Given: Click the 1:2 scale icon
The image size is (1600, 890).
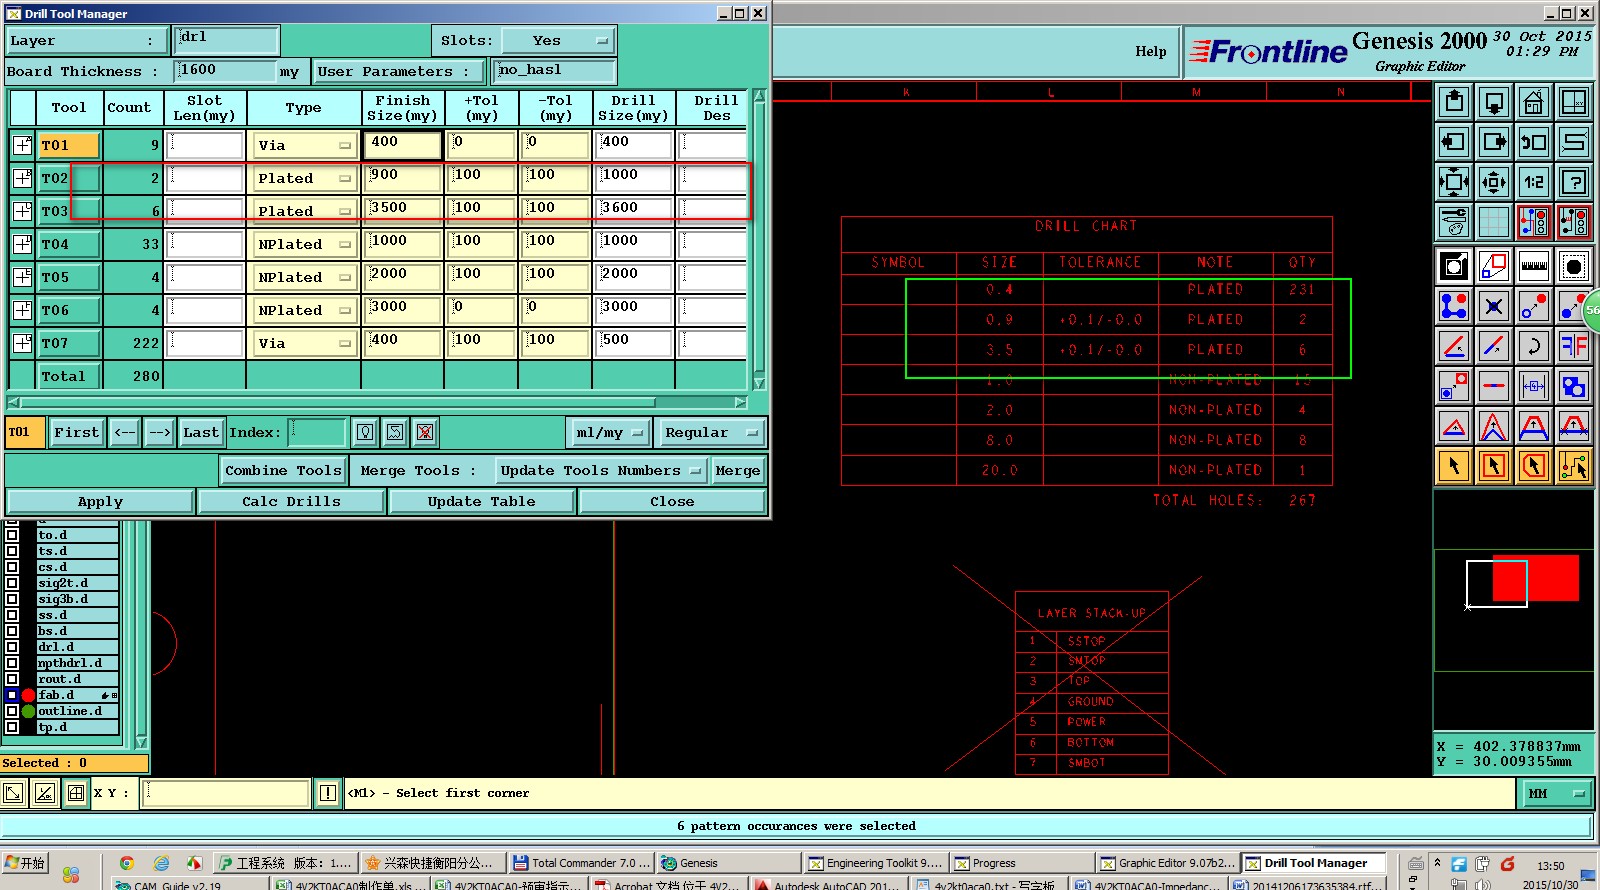Looking at the screenshot, I should tap(1534, 182).
